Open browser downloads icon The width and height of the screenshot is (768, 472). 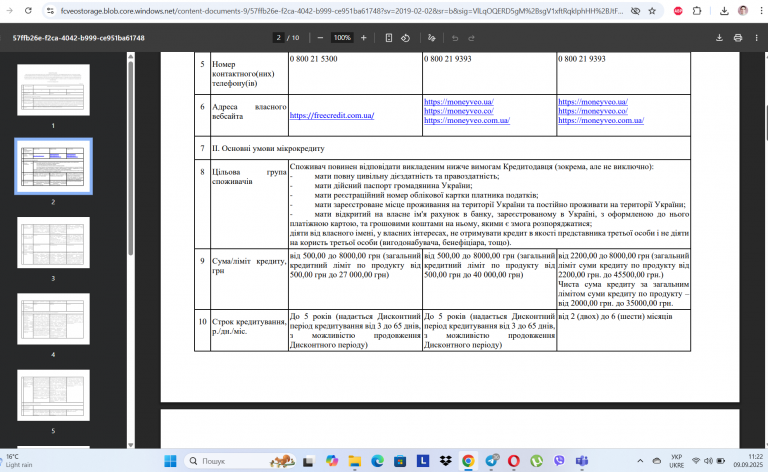724,11
